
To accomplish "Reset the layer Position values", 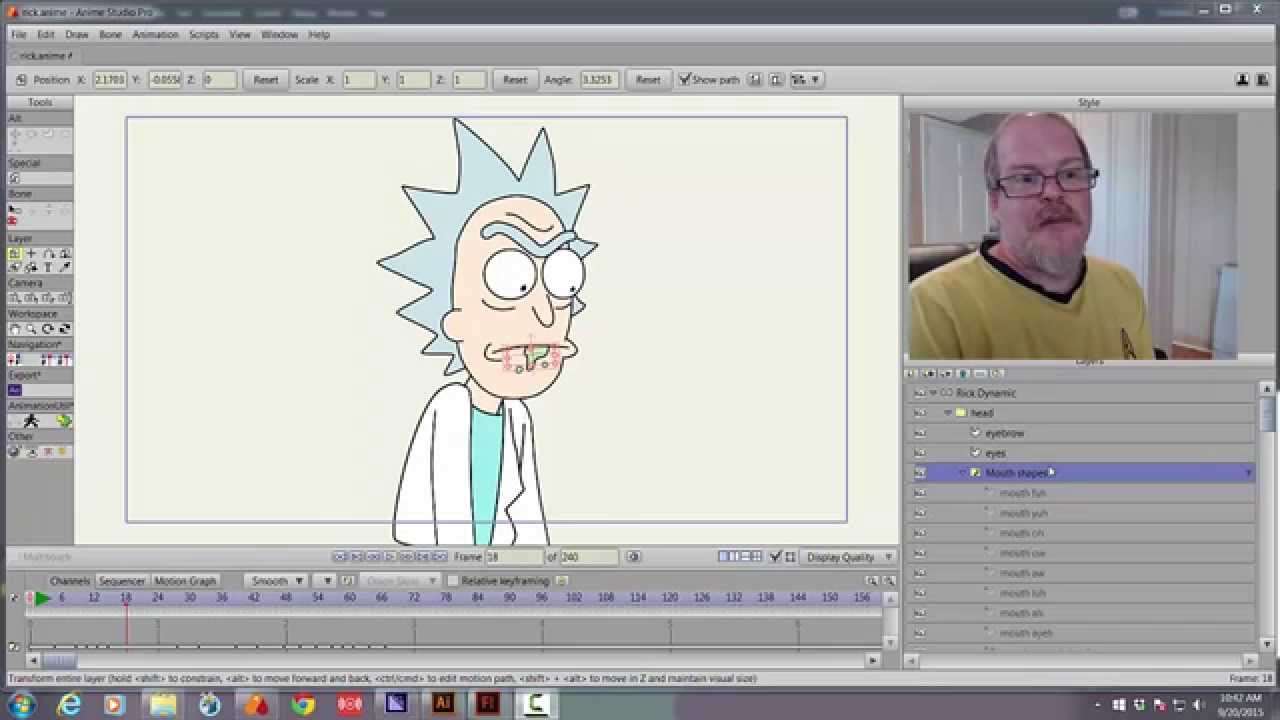I will click(x=265, y=79).
